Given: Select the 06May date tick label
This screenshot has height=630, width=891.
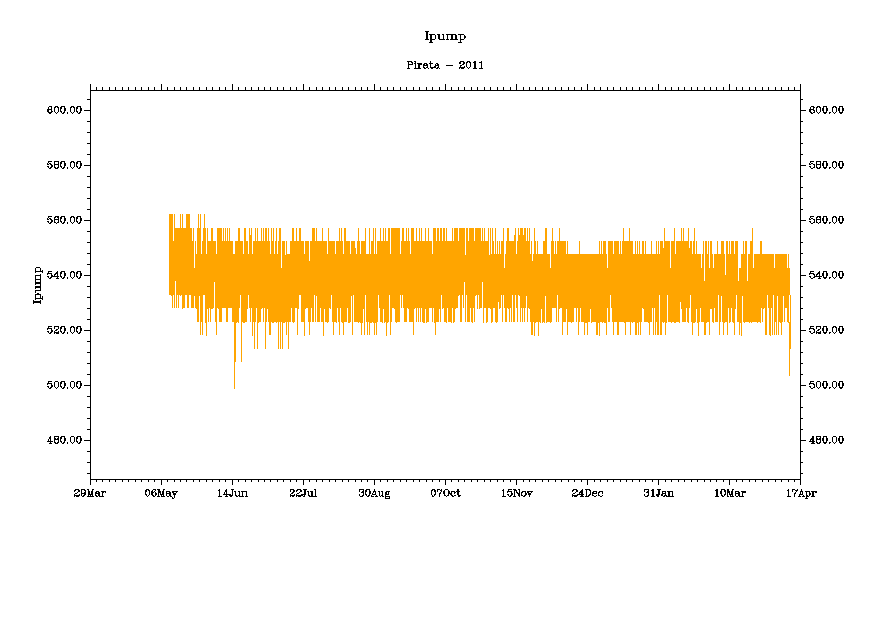Looking at the screenshot, I should pos(161,493).
